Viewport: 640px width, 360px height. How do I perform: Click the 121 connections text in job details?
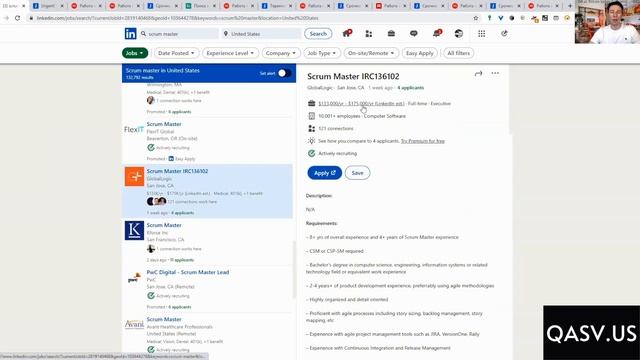click(x=336, y=129)
